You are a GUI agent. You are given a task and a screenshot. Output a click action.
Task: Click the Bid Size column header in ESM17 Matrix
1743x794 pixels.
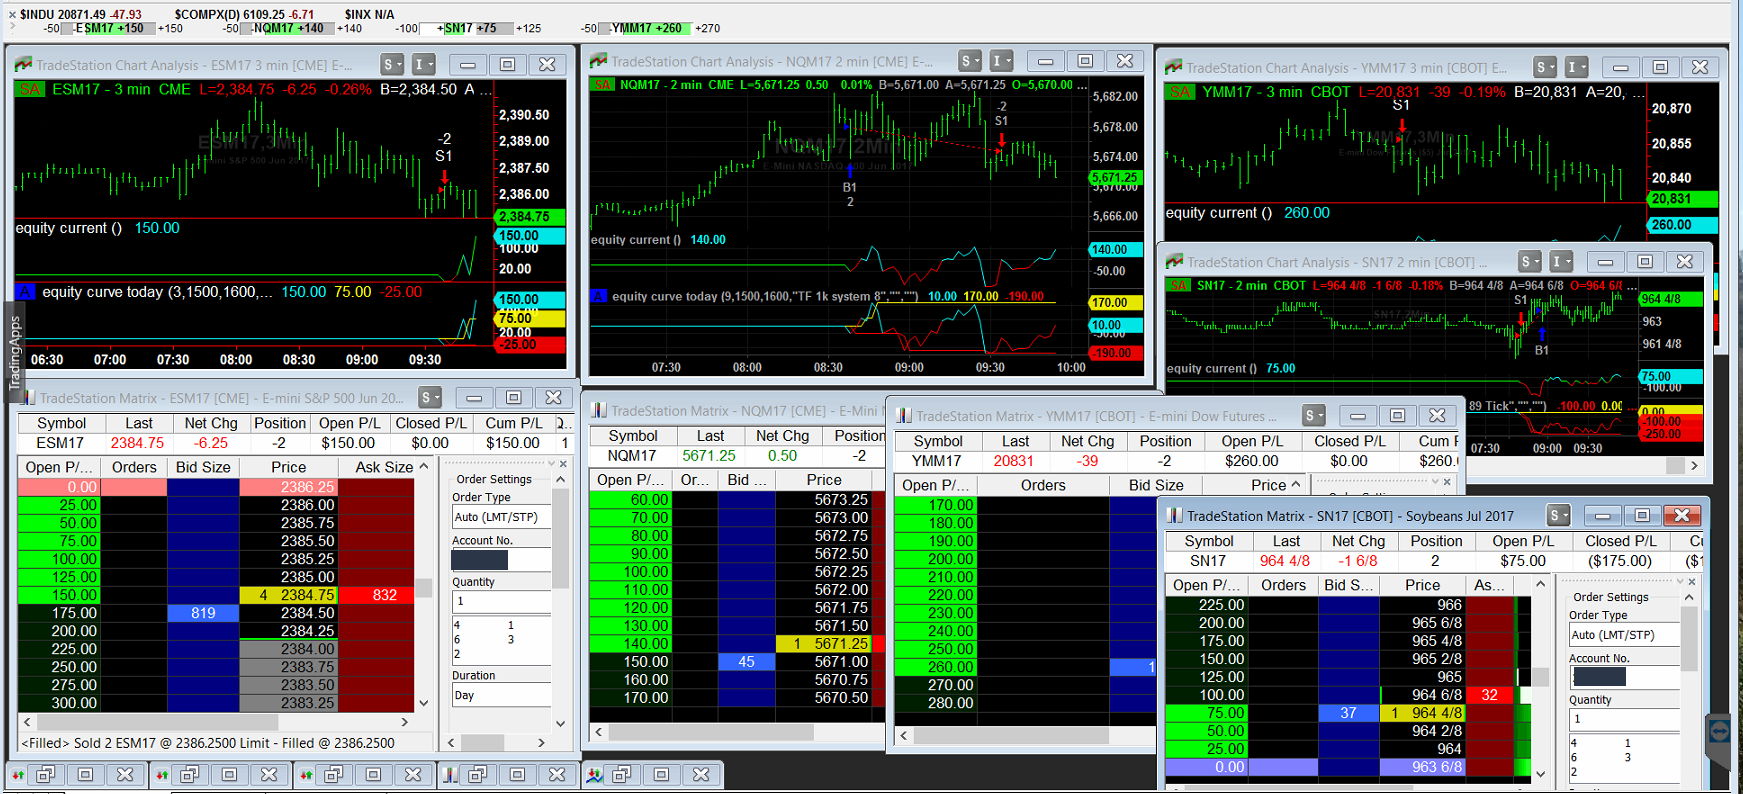pyautogui.click(x=203, y=467)
